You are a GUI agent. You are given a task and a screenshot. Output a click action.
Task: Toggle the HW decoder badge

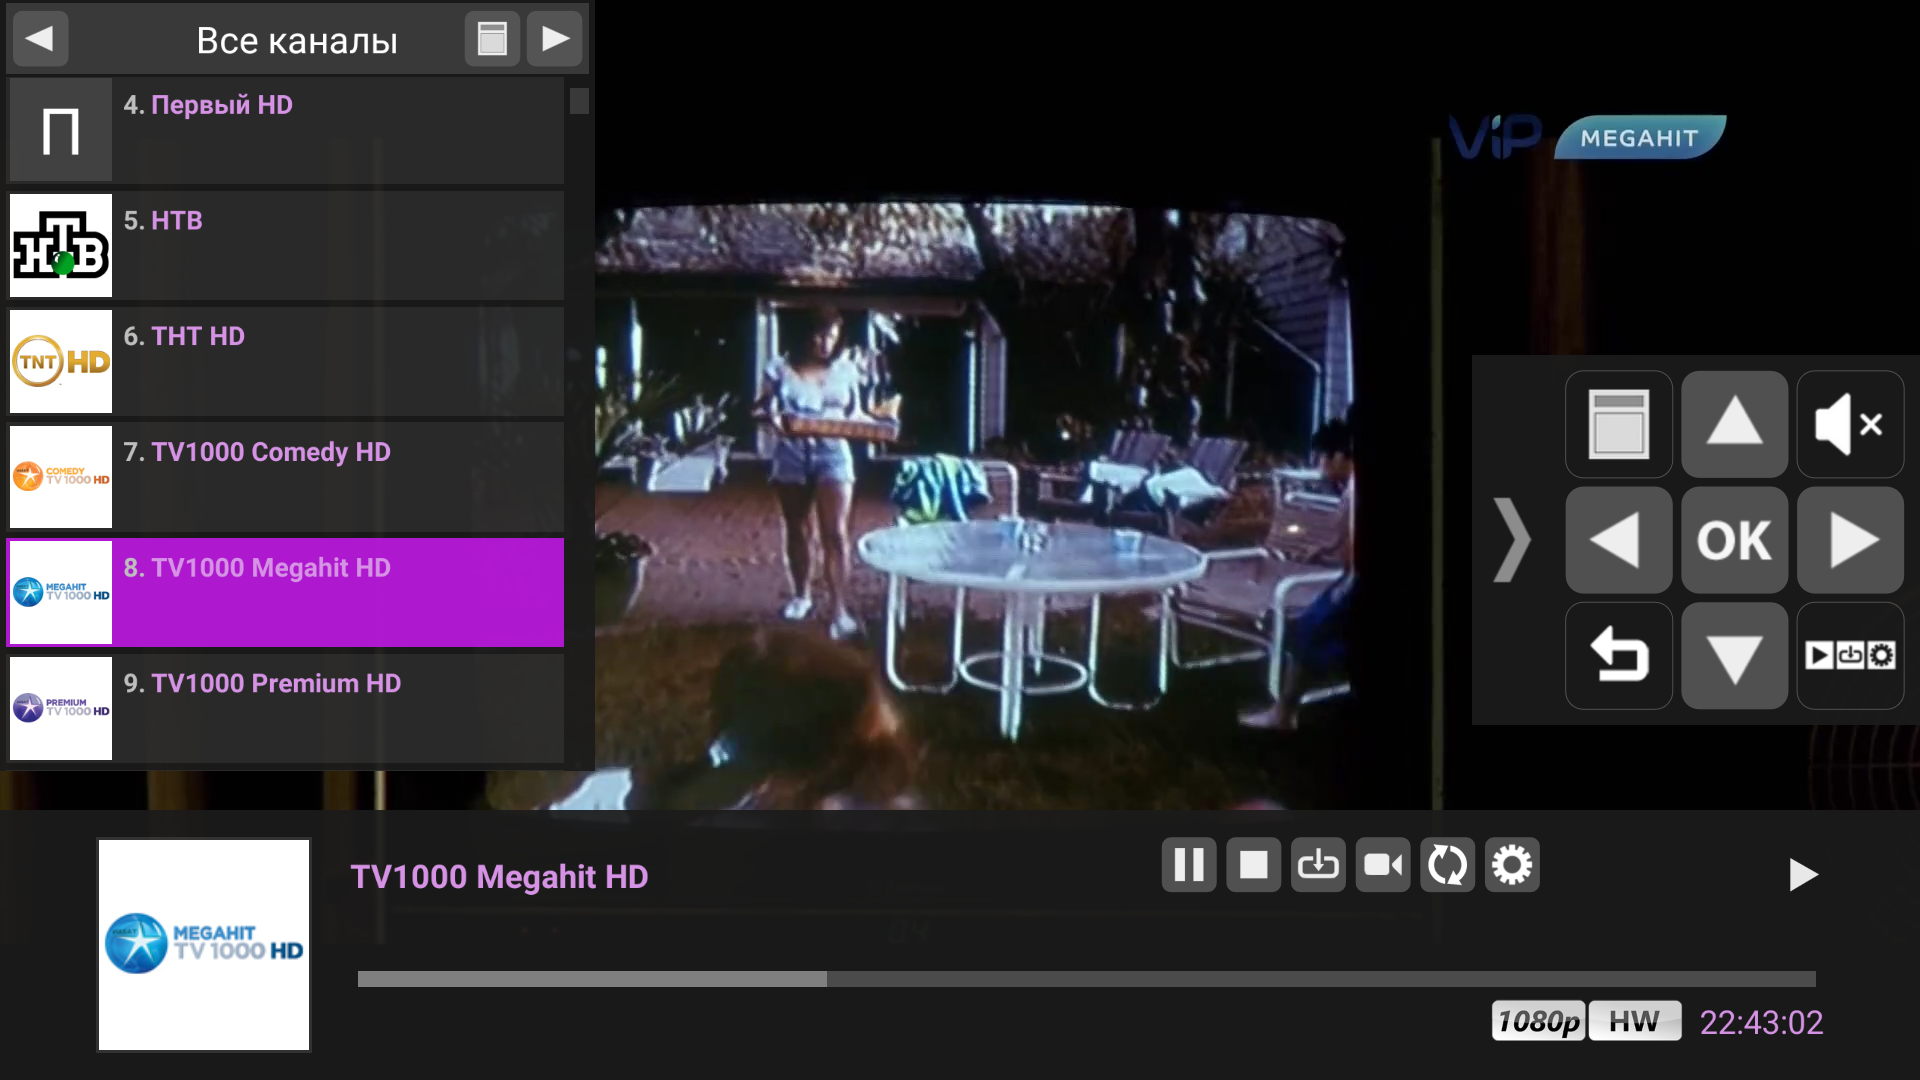[x=1634, y=1021]
